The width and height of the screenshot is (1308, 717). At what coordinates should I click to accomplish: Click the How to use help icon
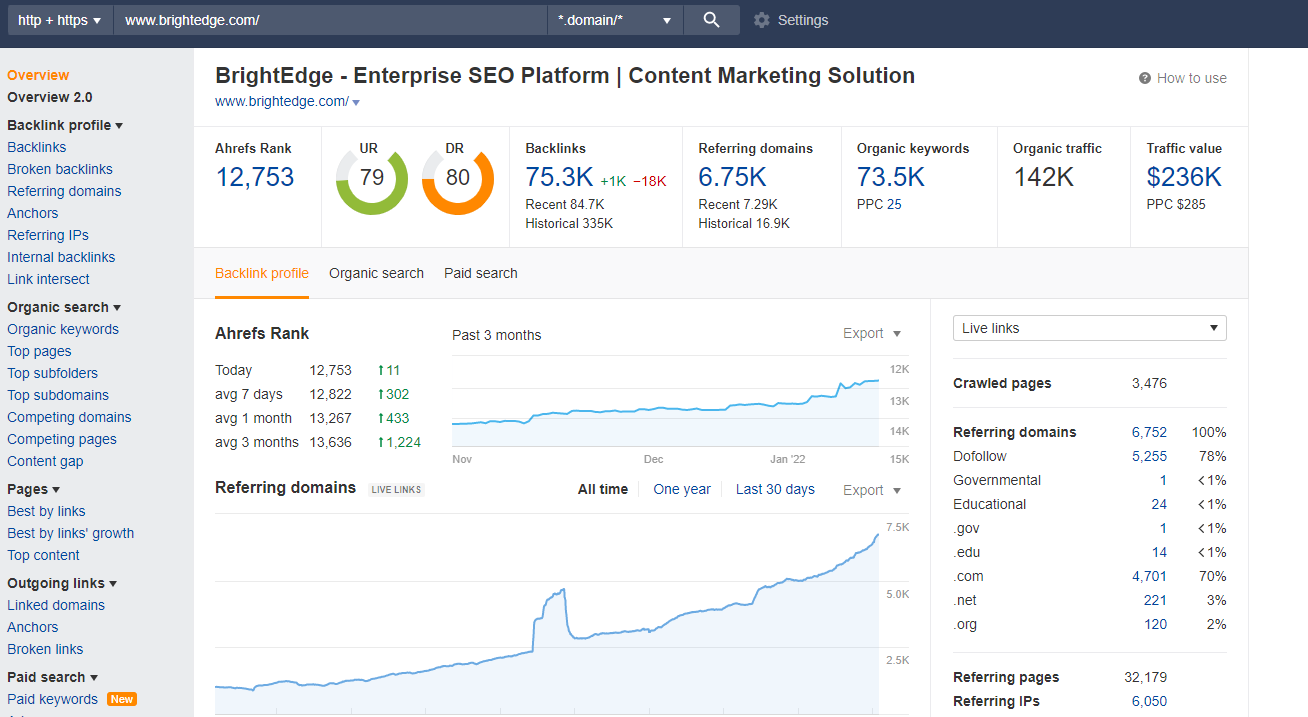pyautogui.click(x=1145, y=78)
